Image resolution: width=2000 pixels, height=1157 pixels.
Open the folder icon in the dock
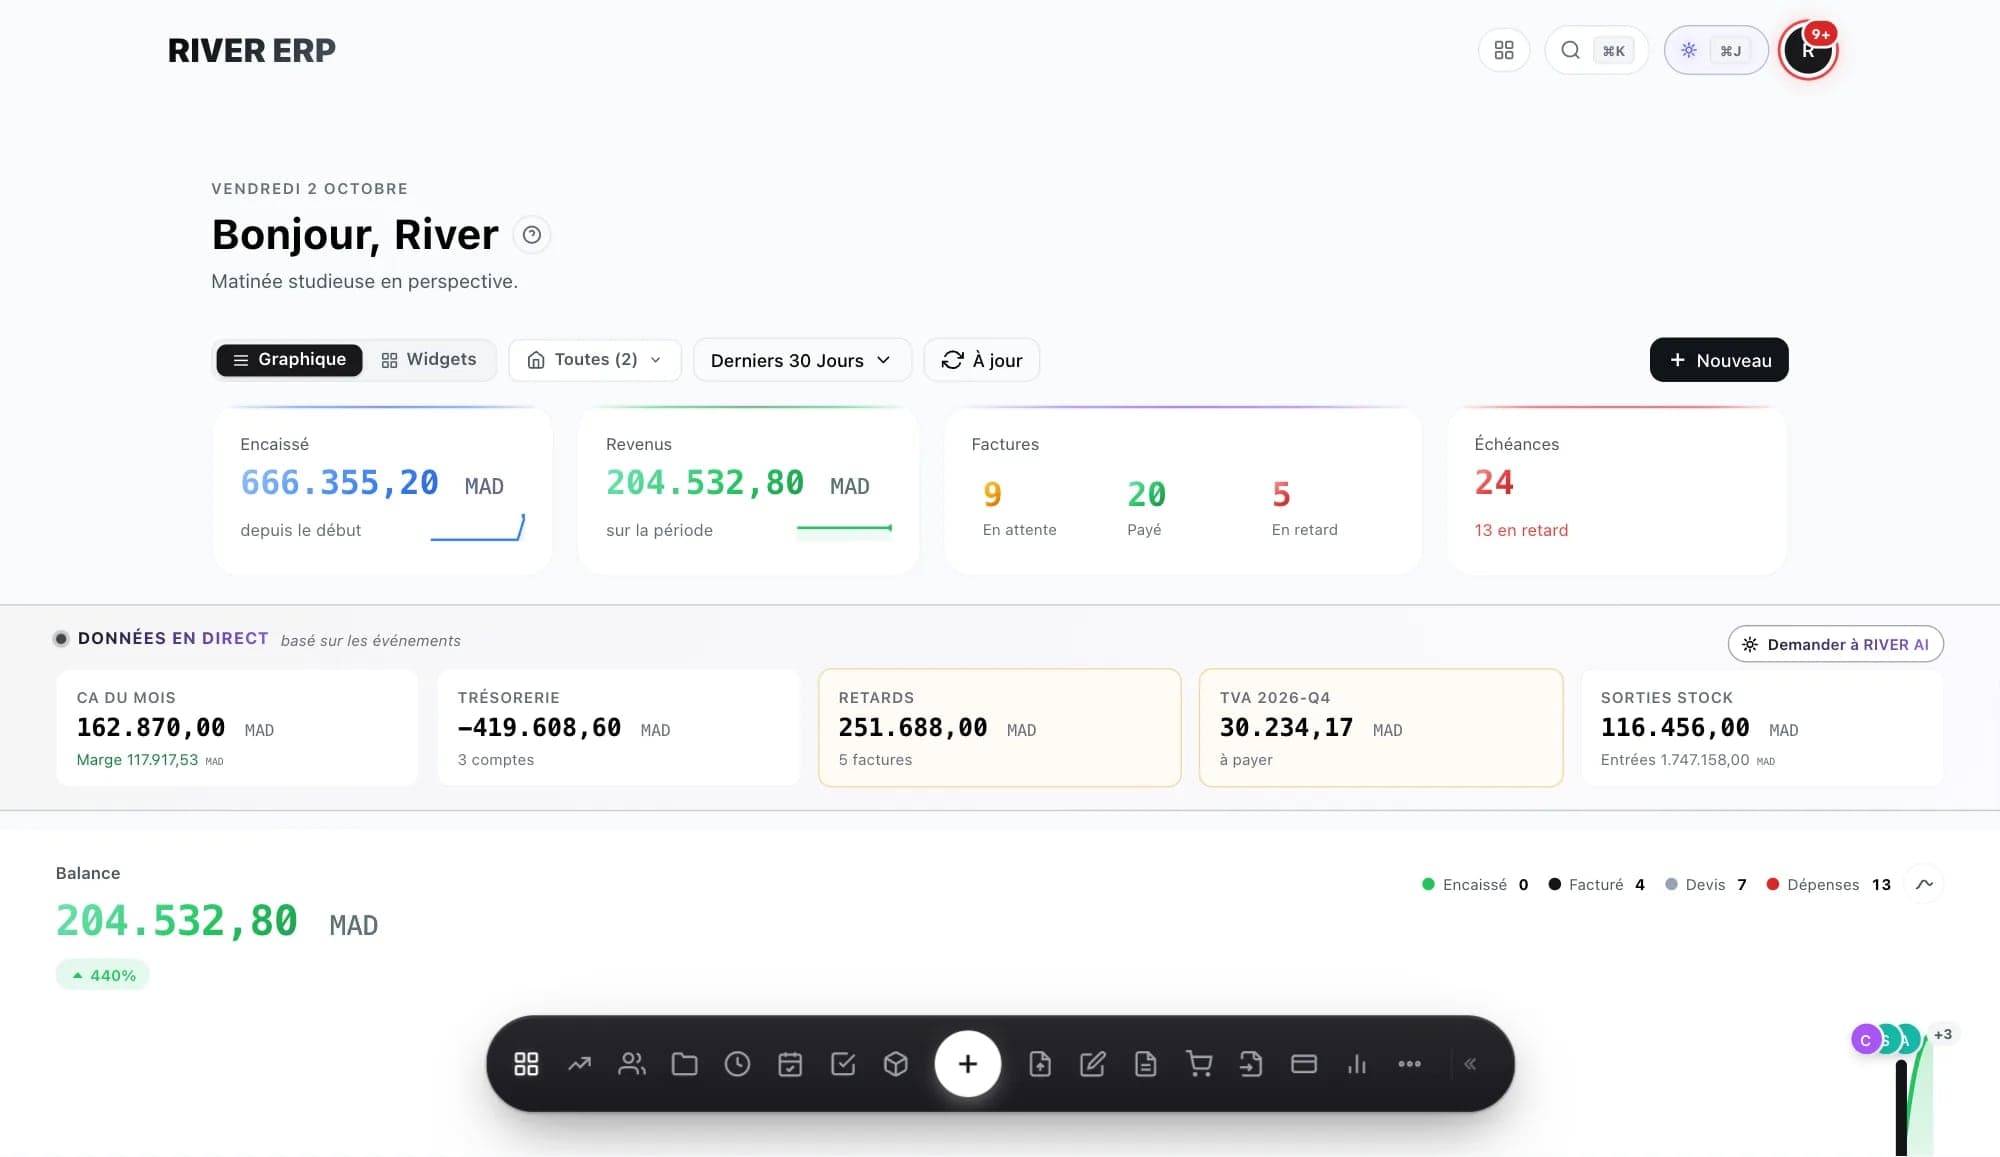tap(685, 1064)
